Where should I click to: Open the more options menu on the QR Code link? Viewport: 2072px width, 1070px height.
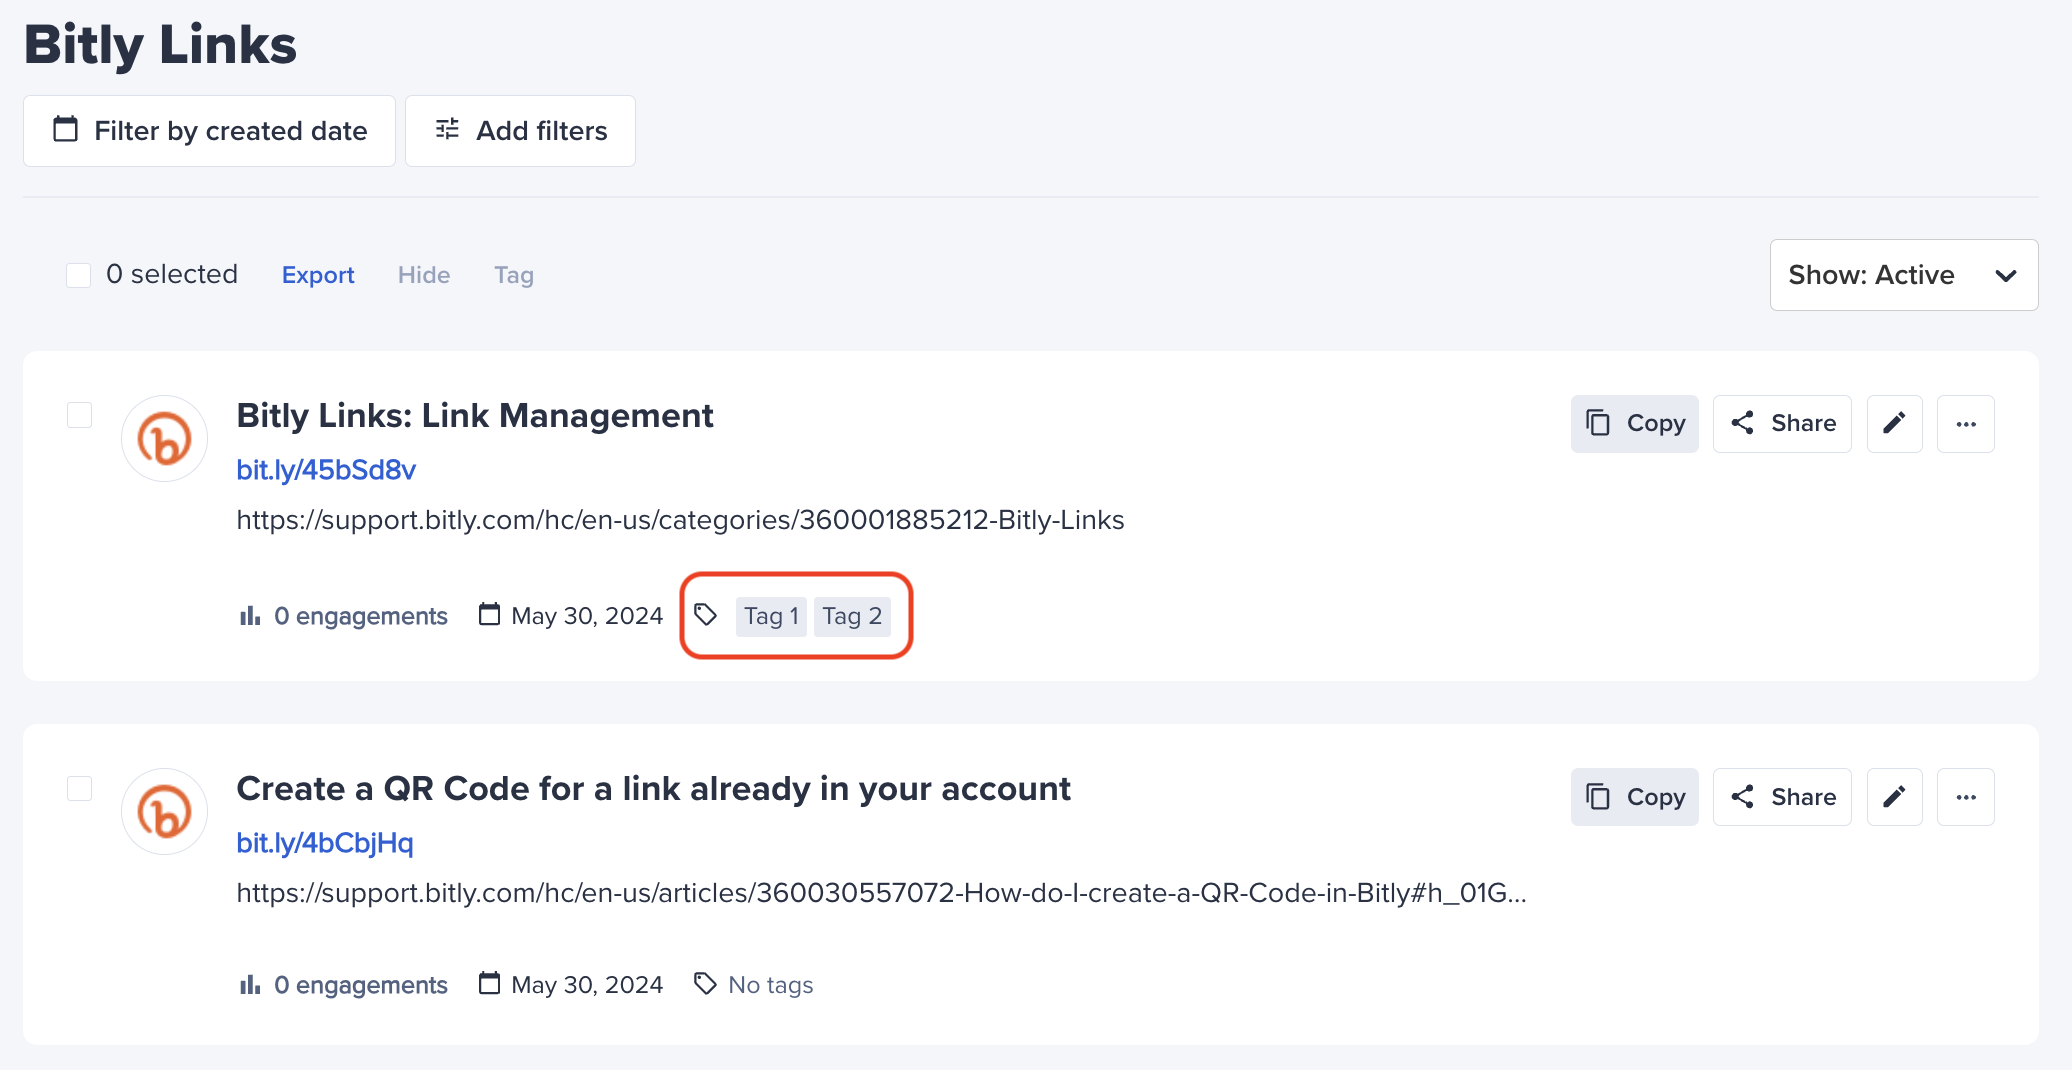[1966, 797]
